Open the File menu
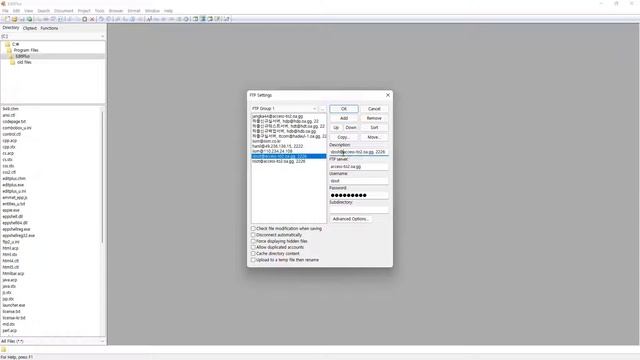 pyautogui.click(x=5, y=11)
